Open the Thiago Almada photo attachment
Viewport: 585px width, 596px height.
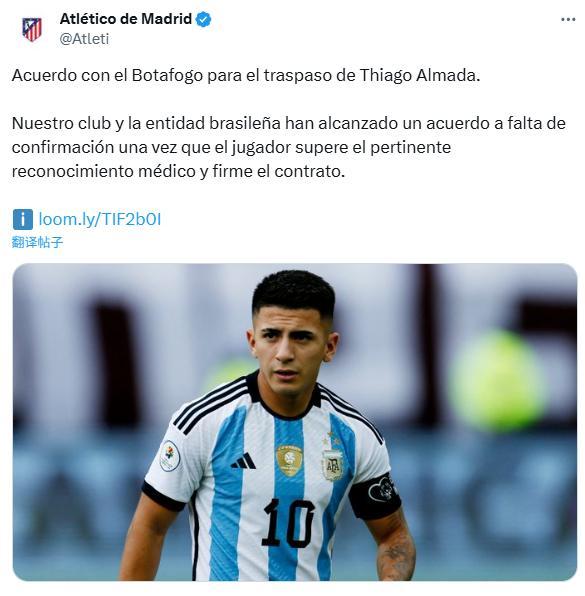click(295, 422)
